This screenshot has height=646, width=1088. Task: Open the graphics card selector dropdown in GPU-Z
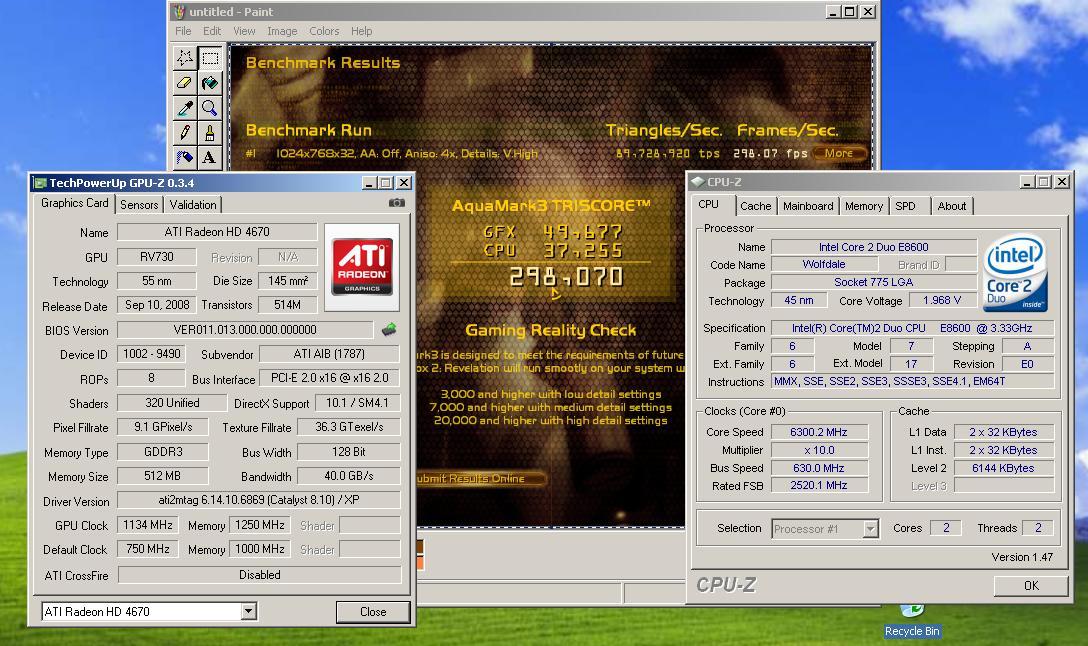(x=249, y=611)
